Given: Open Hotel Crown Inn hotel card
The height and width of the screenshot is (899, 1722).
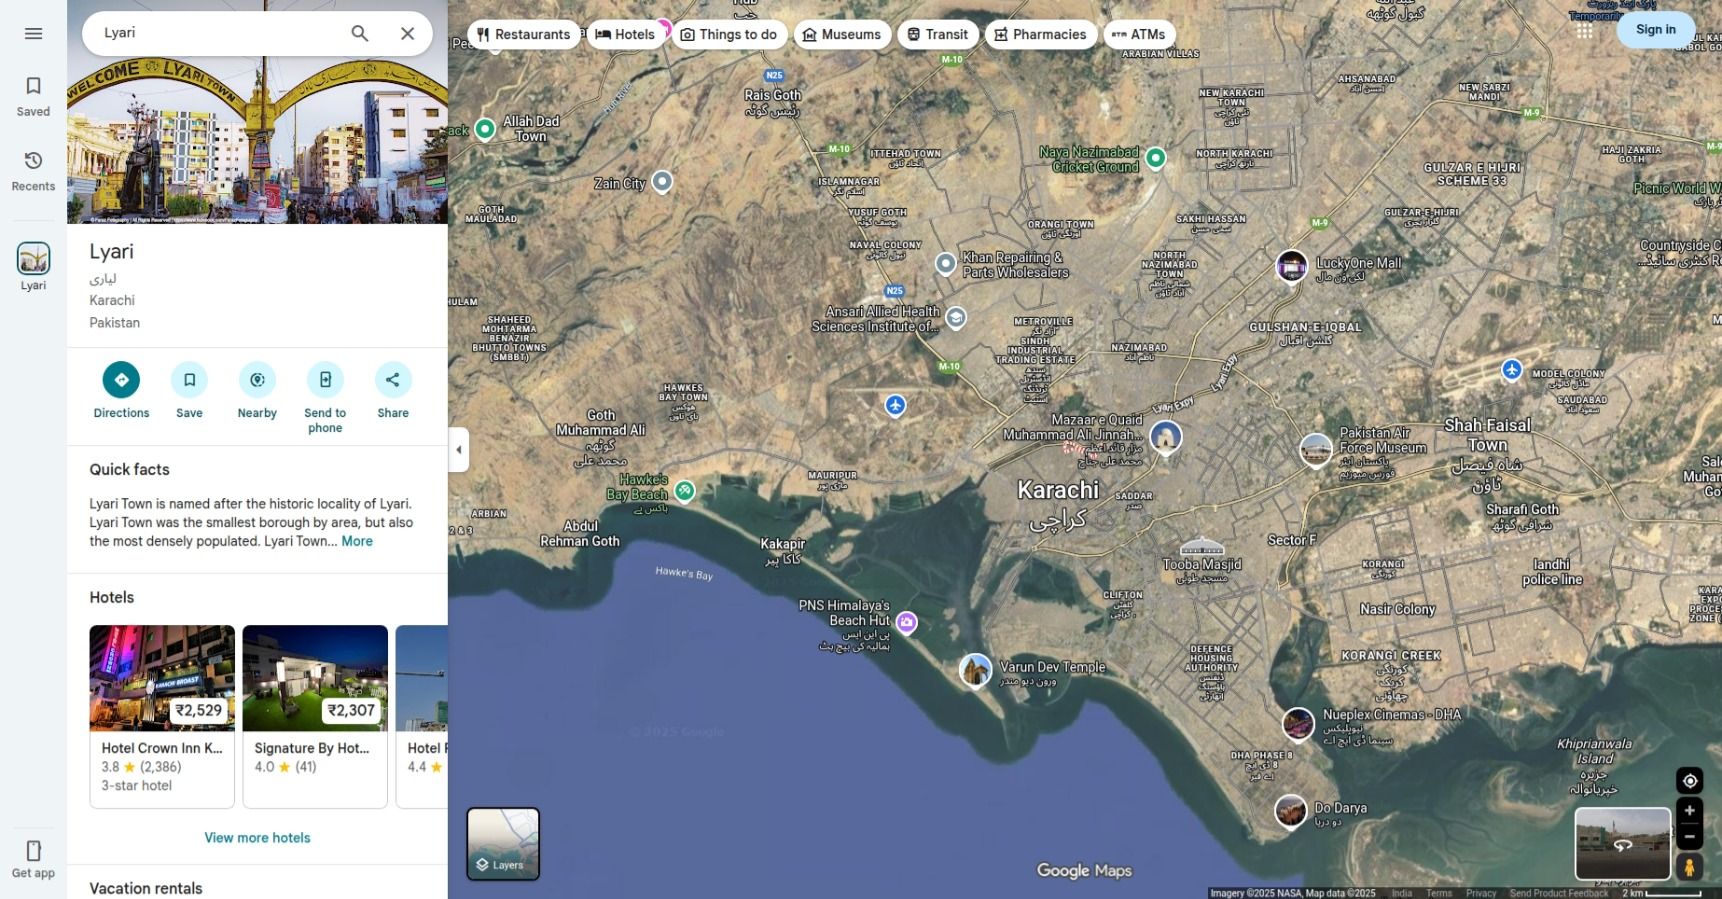Looking at the screenshot, I should click(x=162, y=715).
